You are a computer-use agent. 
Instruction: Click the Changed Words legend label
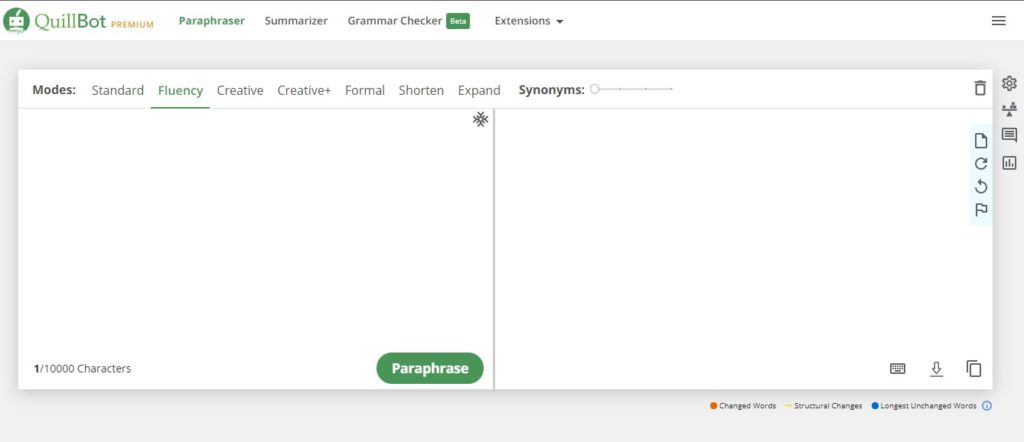pos(747,405)
